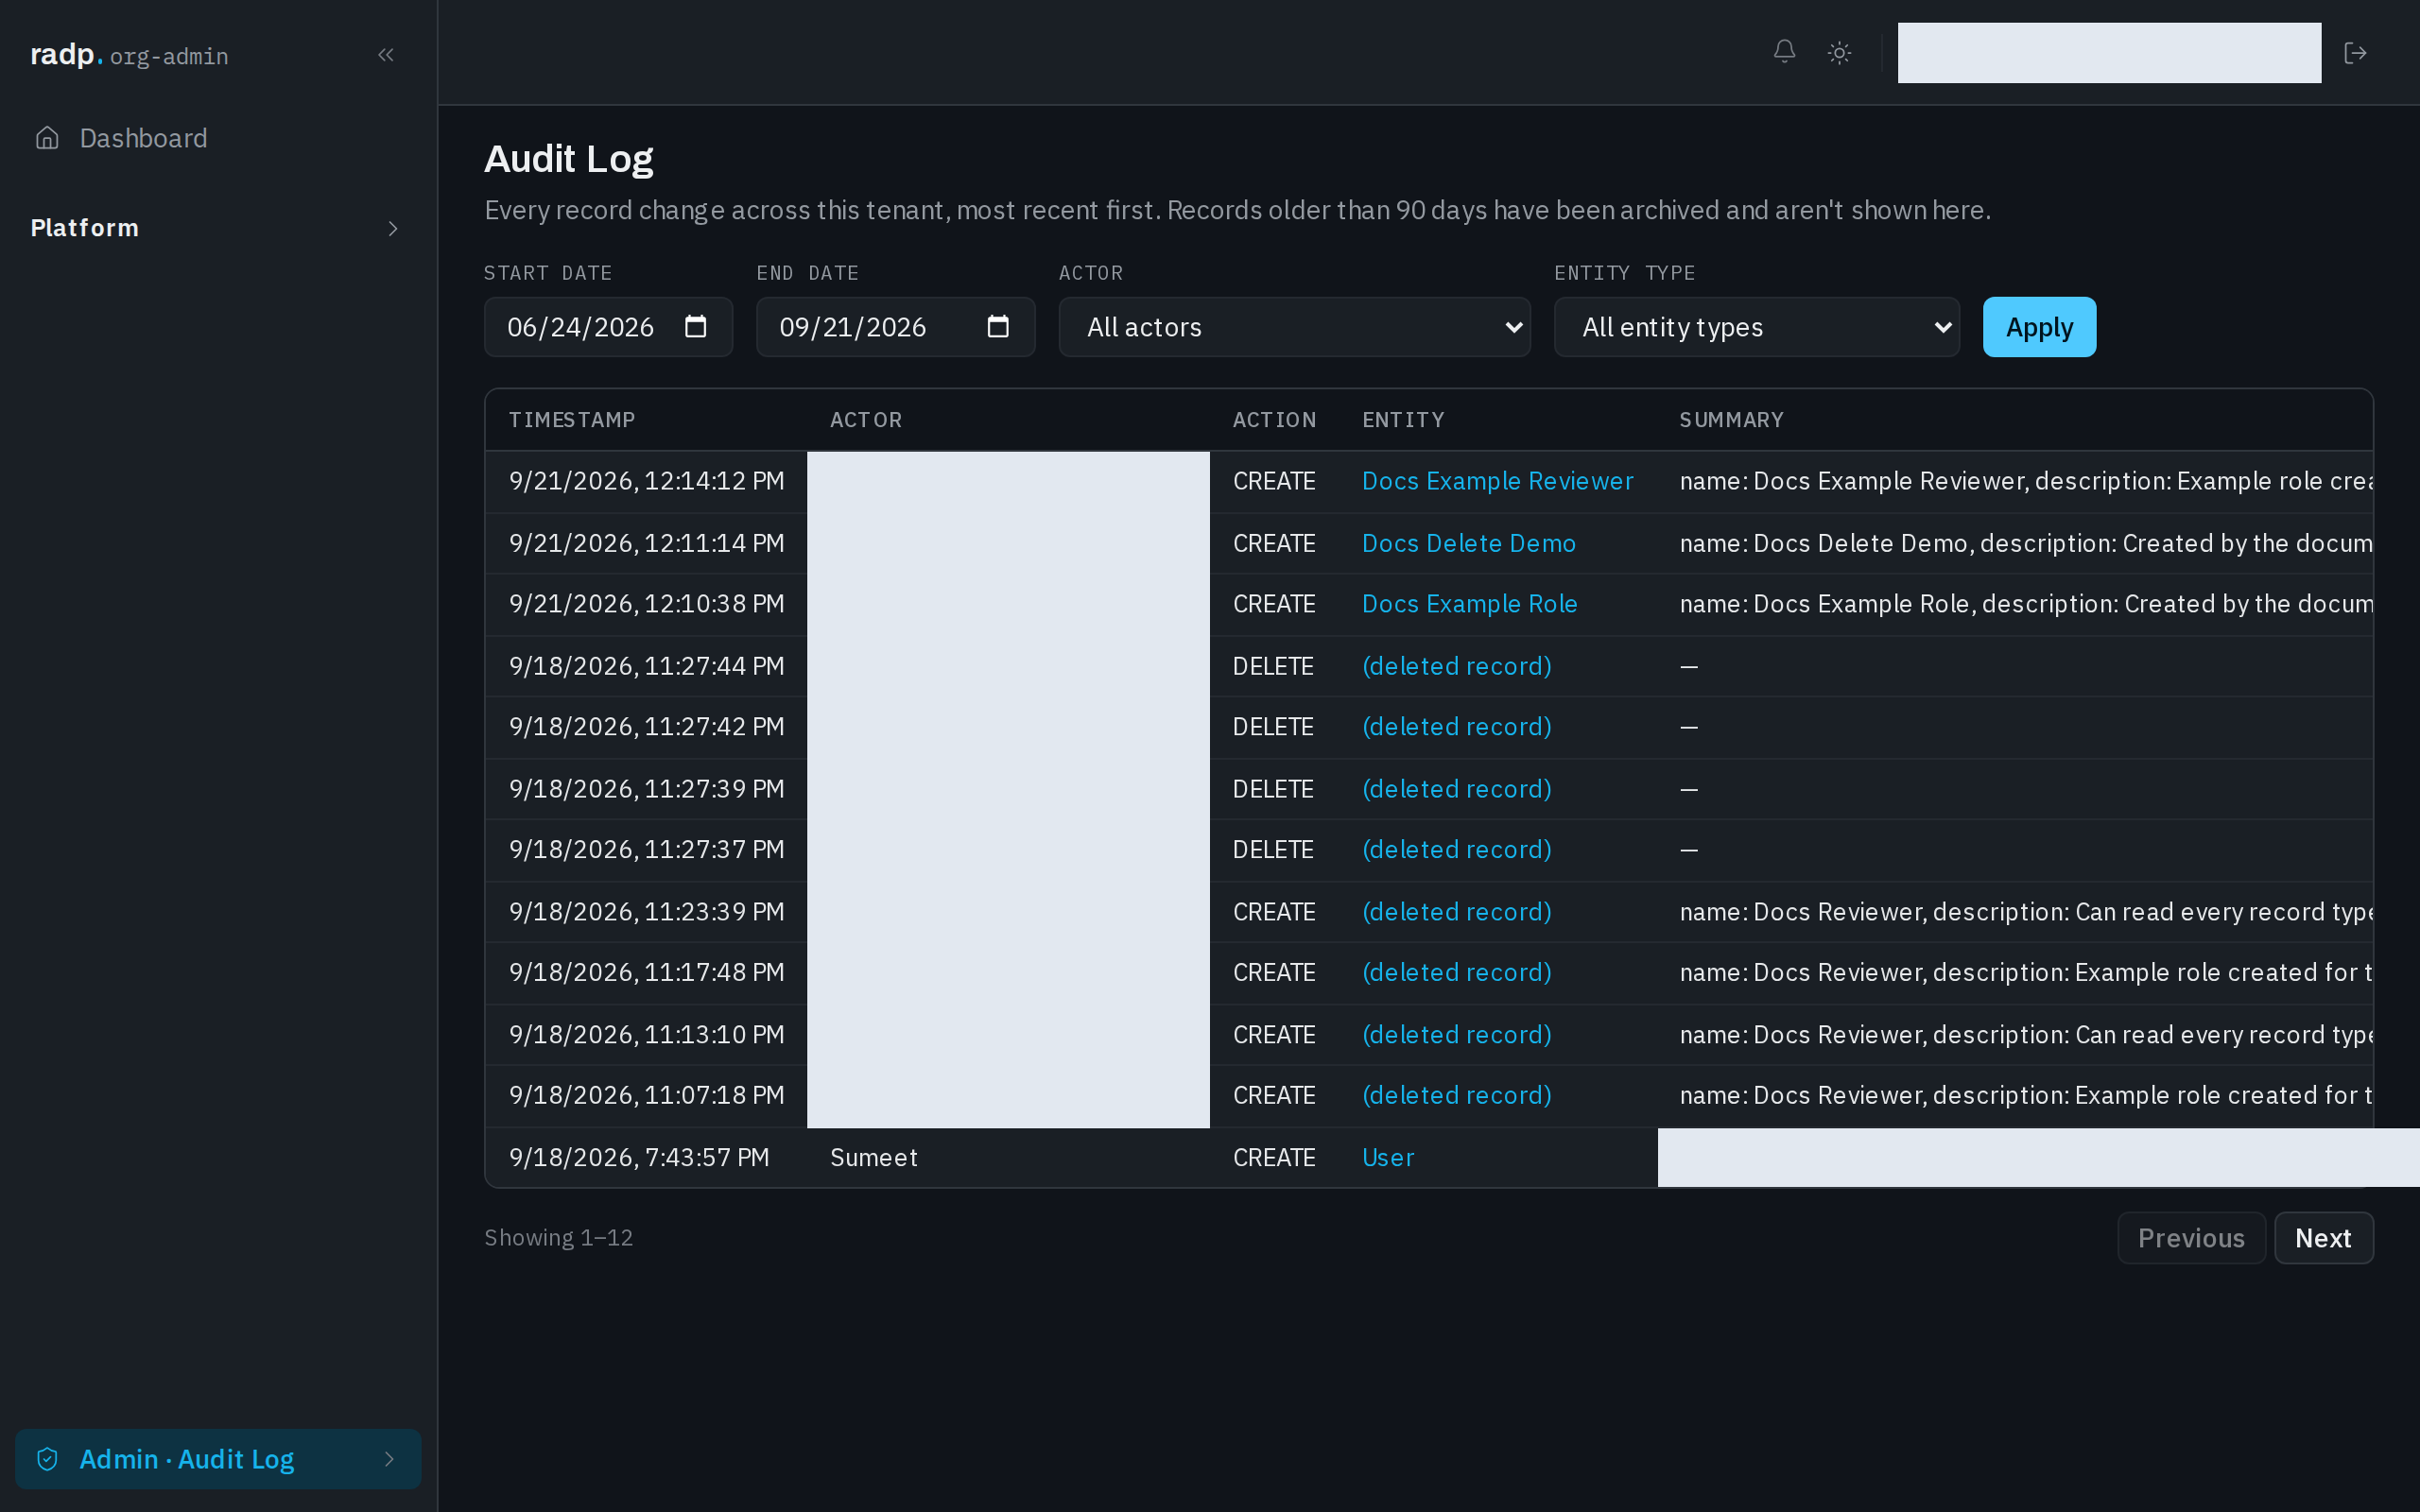This screenshot has height=1512, width=2420.
Task: Click the Start Date field 06/24/2026
Action: [608, 327]
